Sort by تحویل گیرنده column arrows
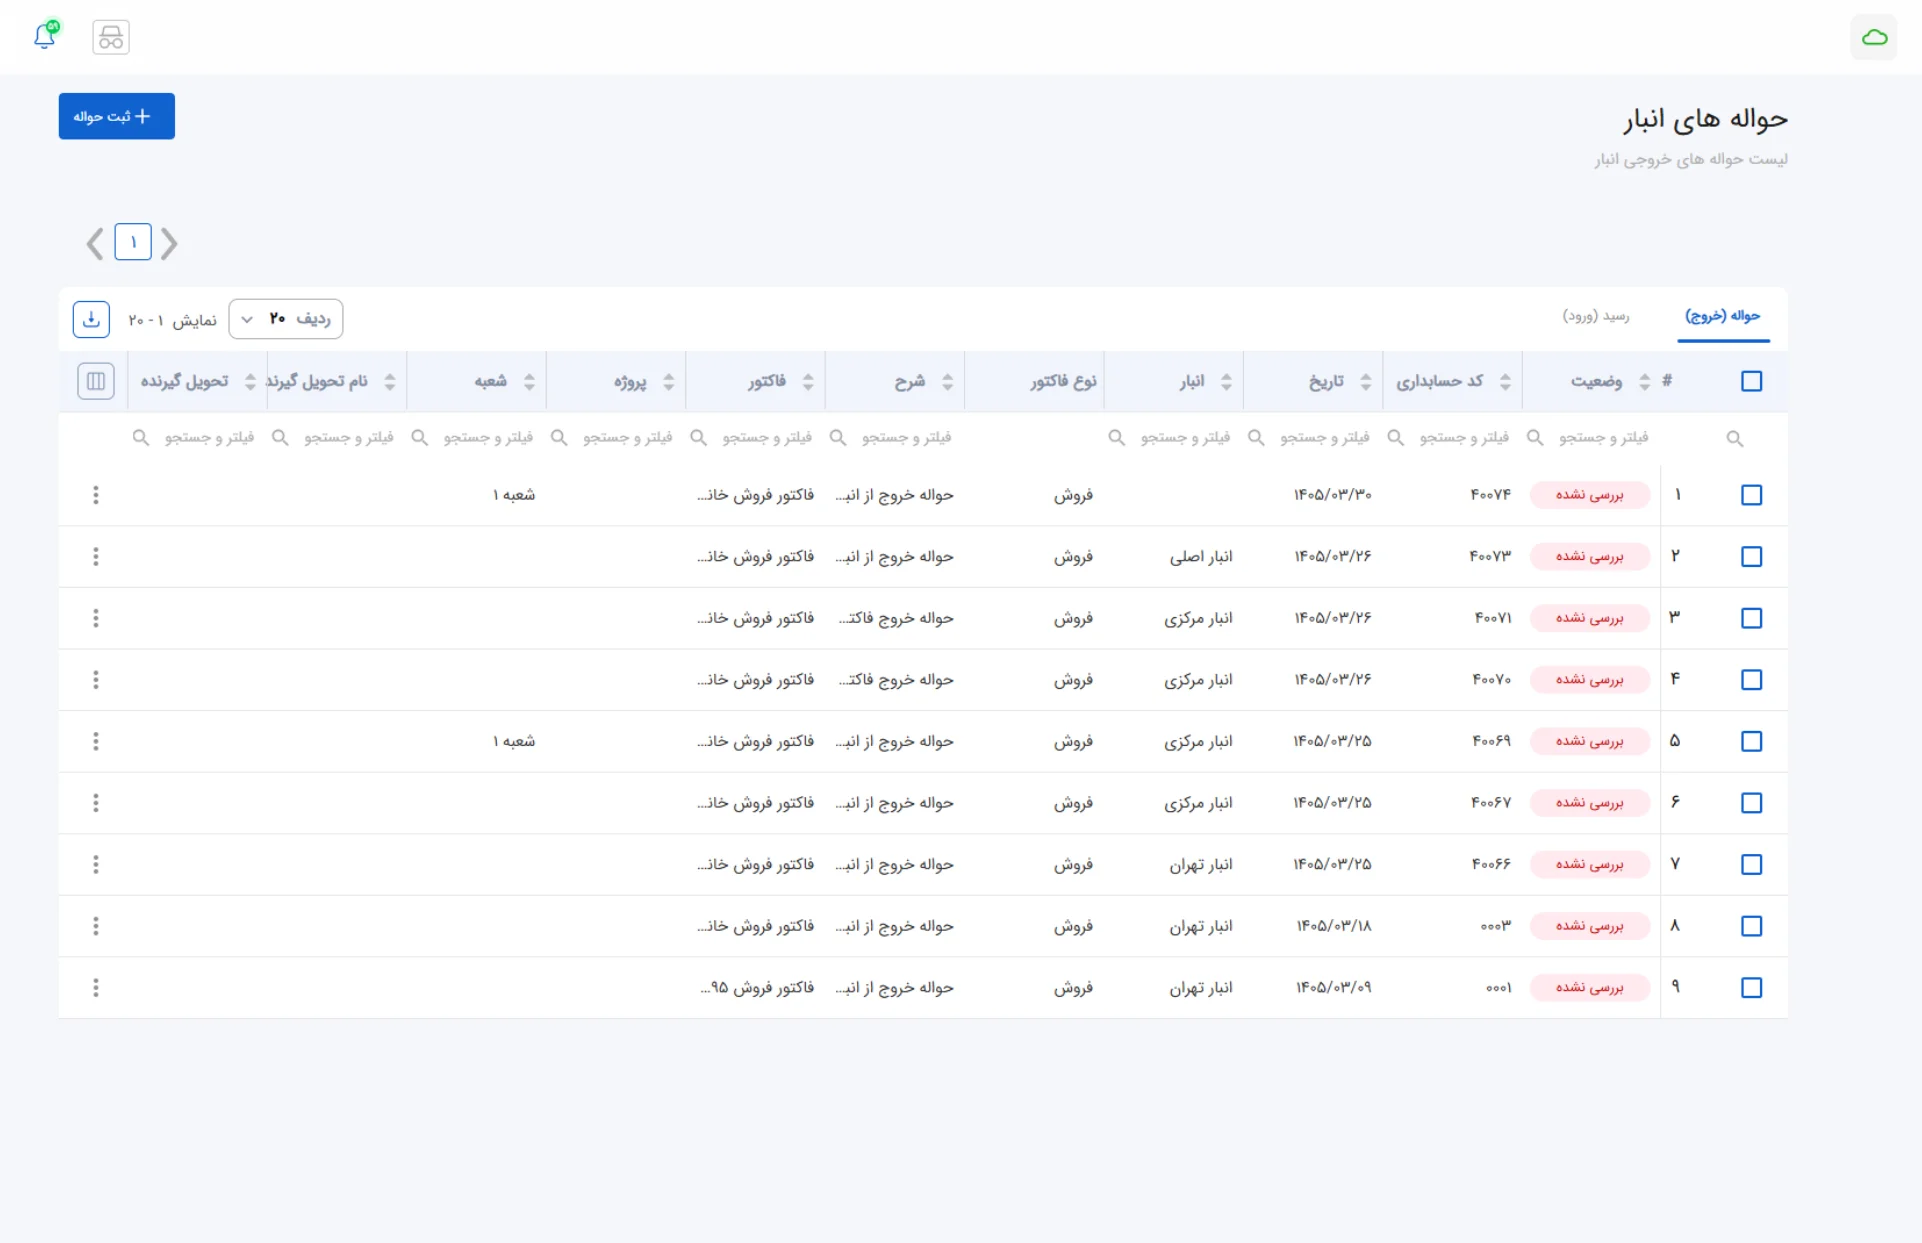 click(251, 381)
